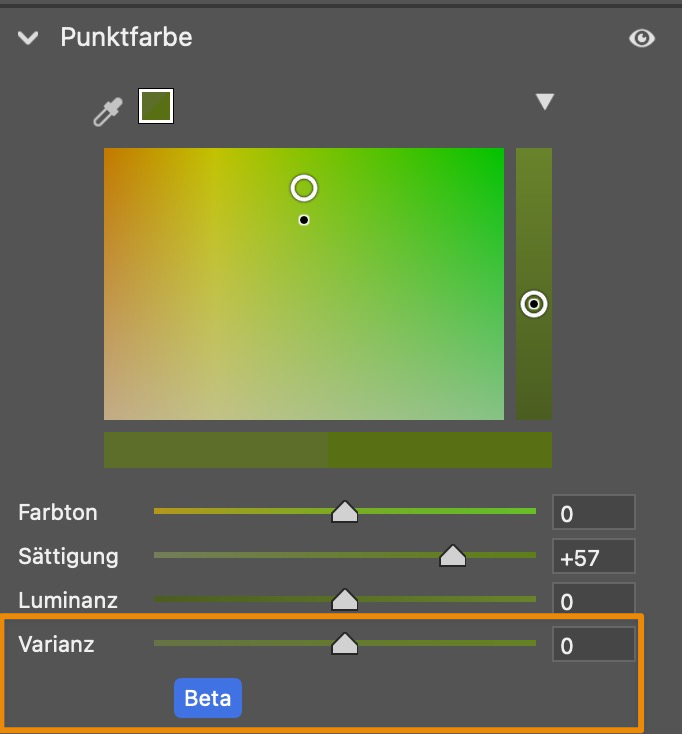Click the Sättigung slider thumb
The height and width of the screenshot is (734, 682).
tap(453, 556)
